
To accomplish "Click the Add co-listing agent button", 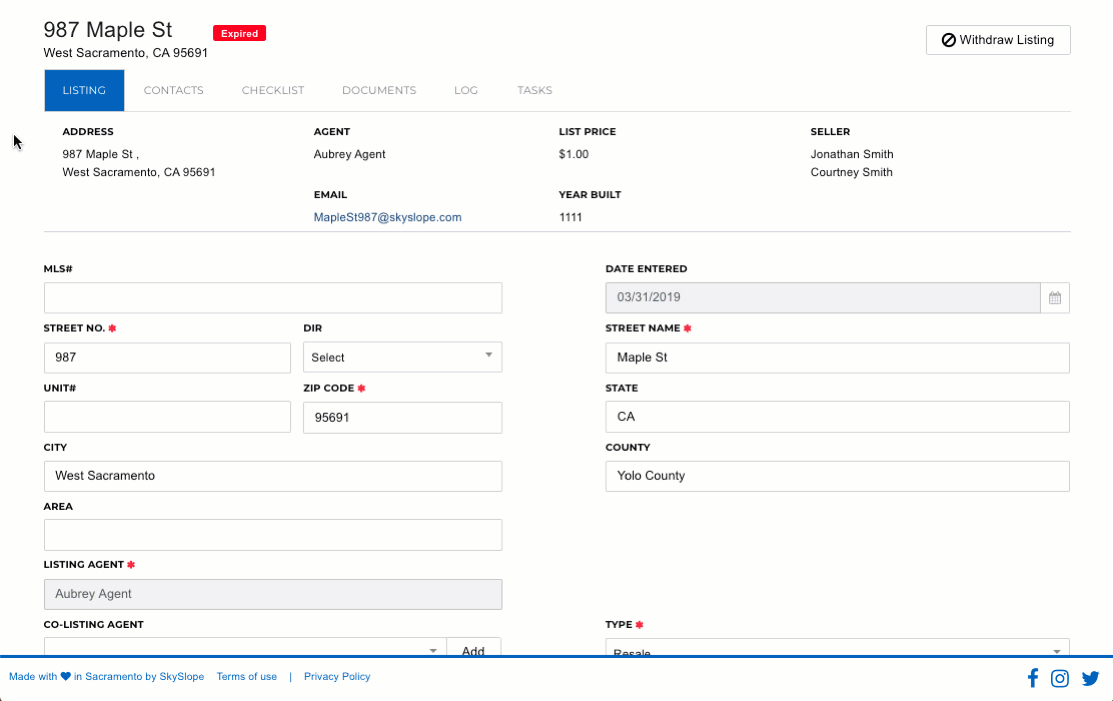I will [x=473, y=648].
